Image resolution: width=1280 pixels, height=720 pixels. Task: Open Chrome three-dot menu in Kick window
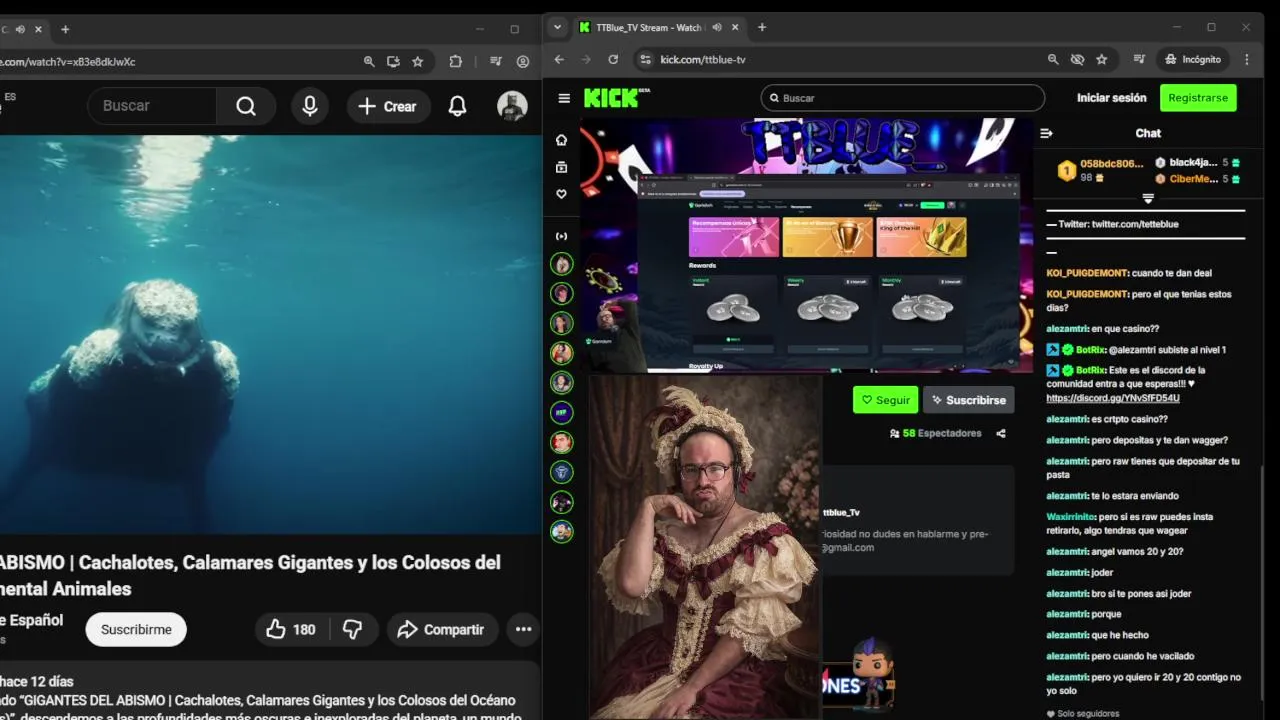pos(1246,59)
